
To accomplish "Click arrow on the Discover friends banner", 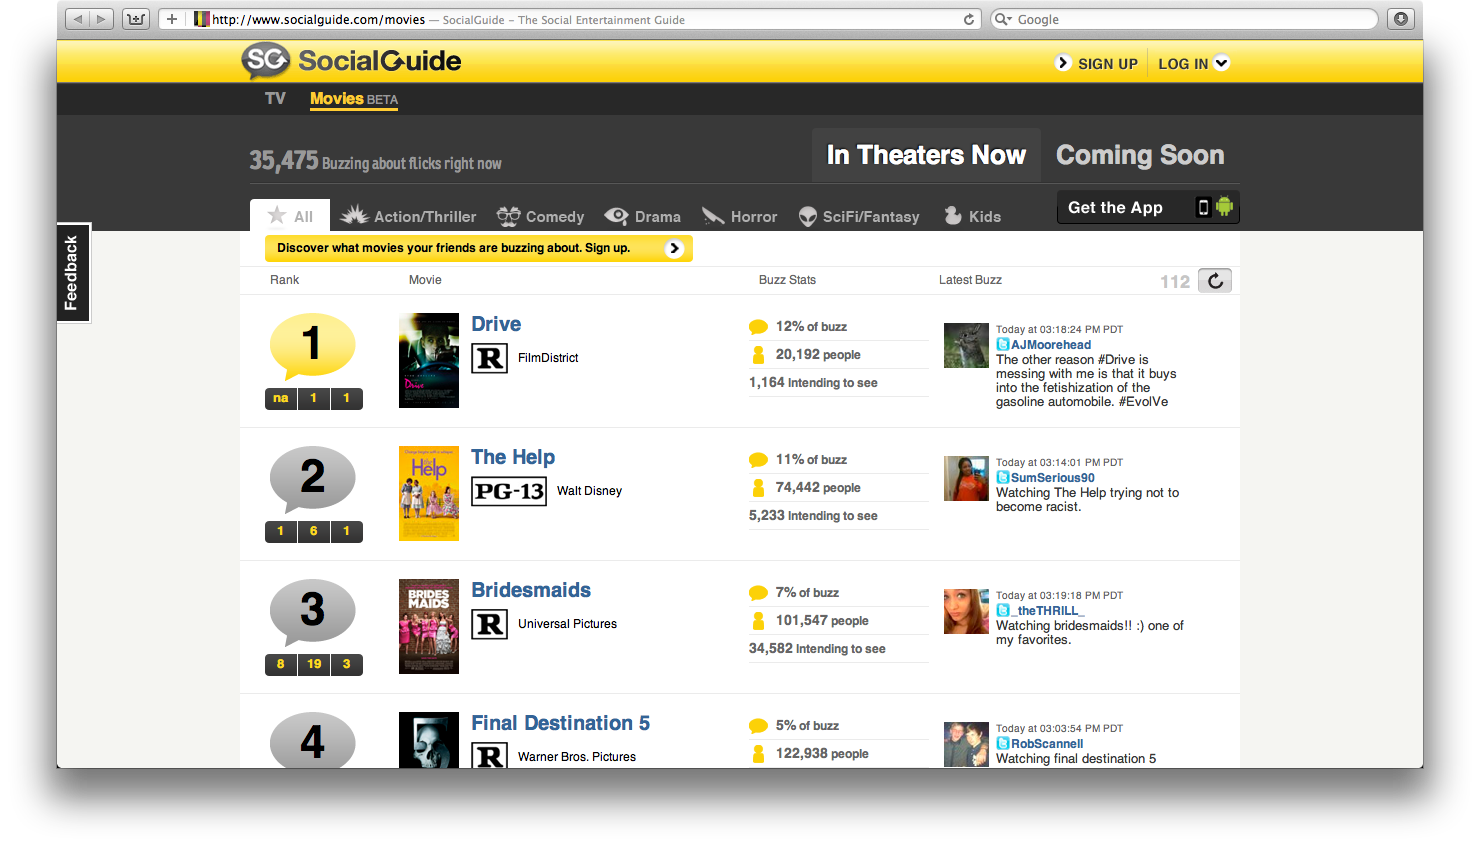I will pyautogui.click(x=675, y=248).
